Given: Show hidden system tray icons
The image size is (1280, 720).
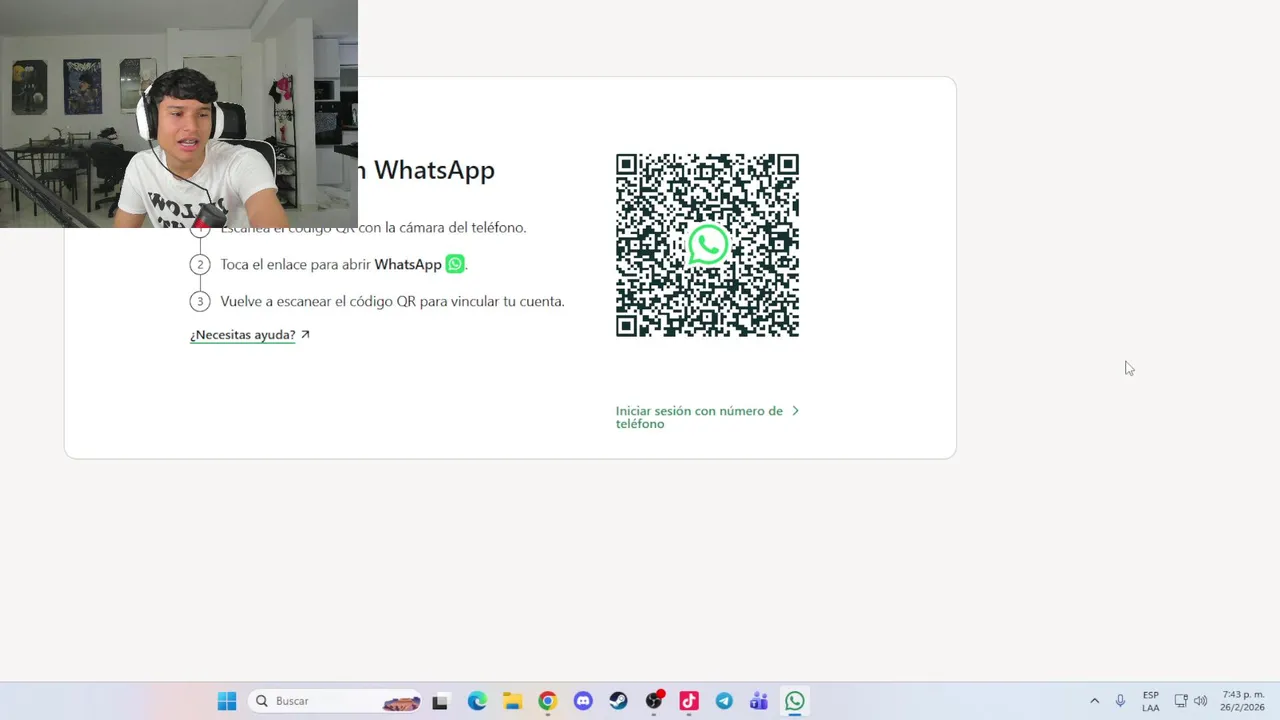Looking at the screenshot, I should coord(1094,701).
